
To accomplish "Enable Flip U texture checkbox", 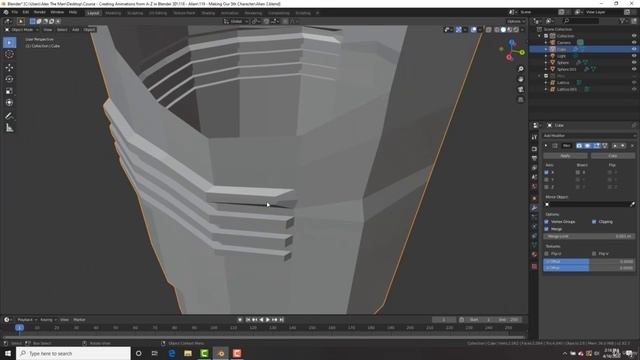I will (x=547, y=253).
